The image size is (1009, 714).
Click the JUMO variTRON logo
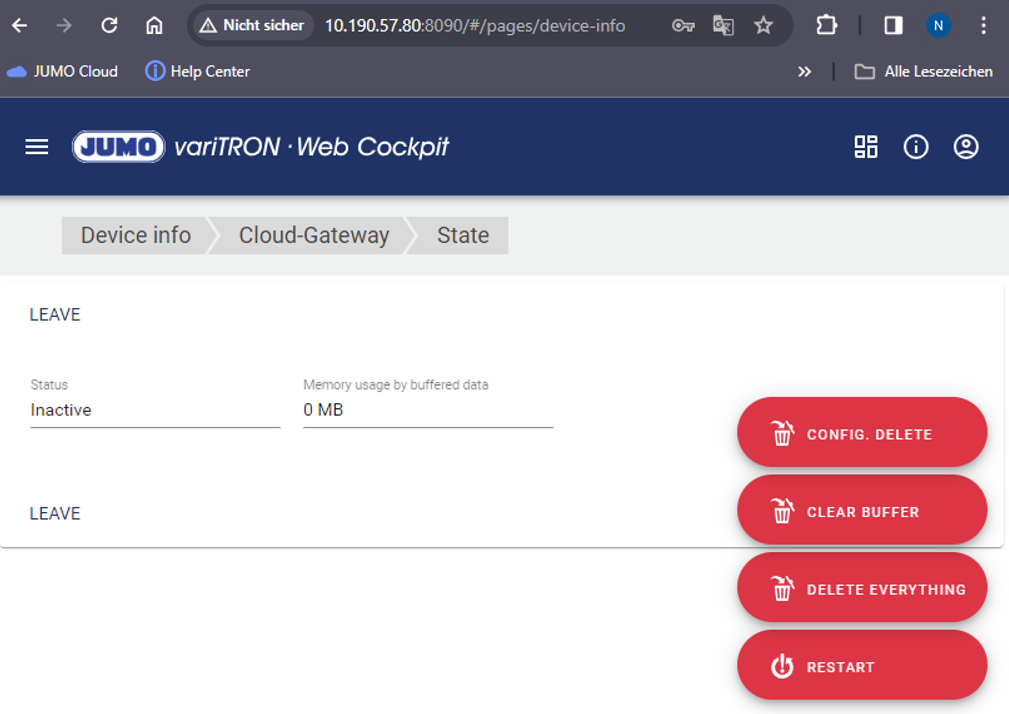click(260, 147)
